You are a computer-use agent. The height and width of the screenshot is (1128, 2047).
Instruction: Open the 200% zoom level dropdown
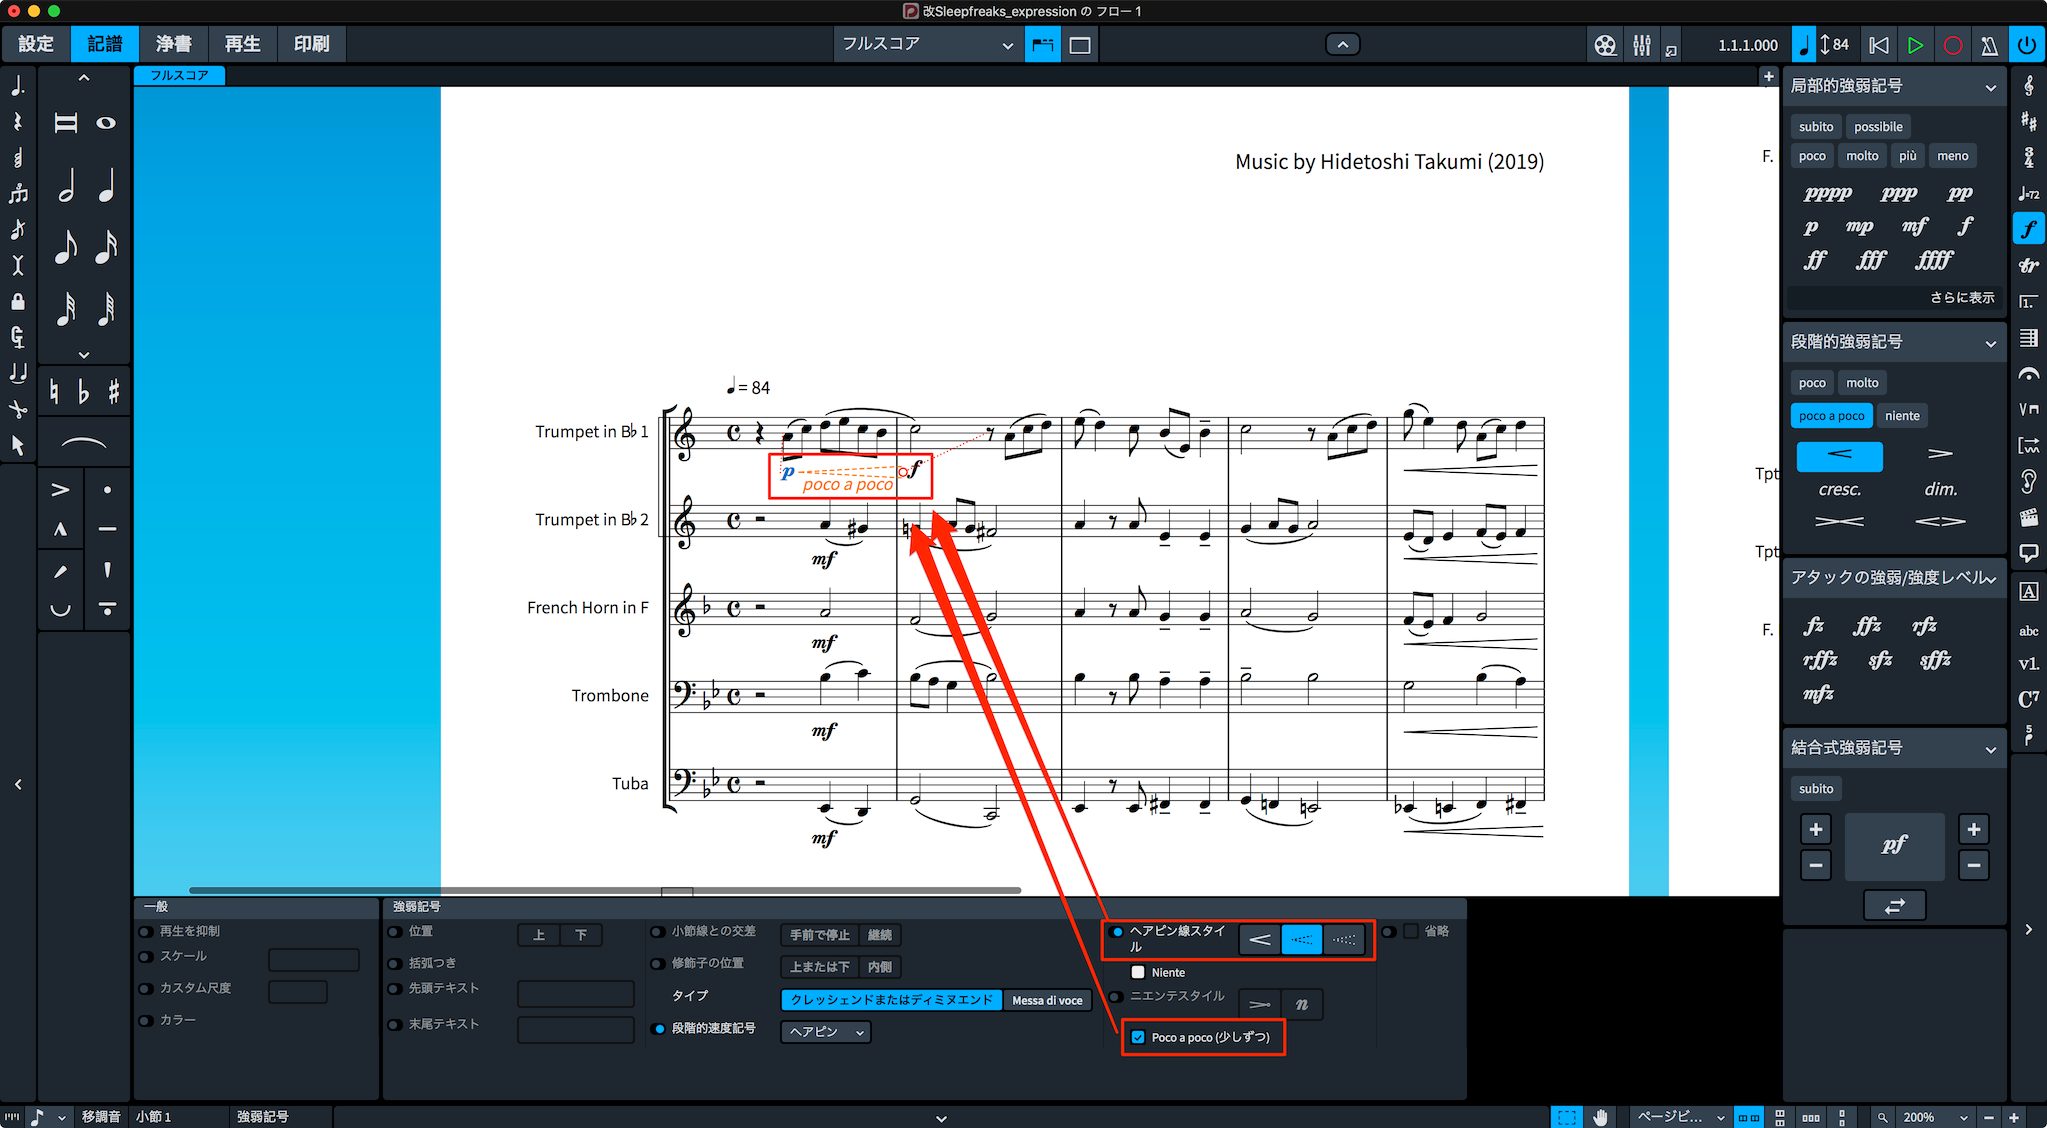coord(1934,1117)
